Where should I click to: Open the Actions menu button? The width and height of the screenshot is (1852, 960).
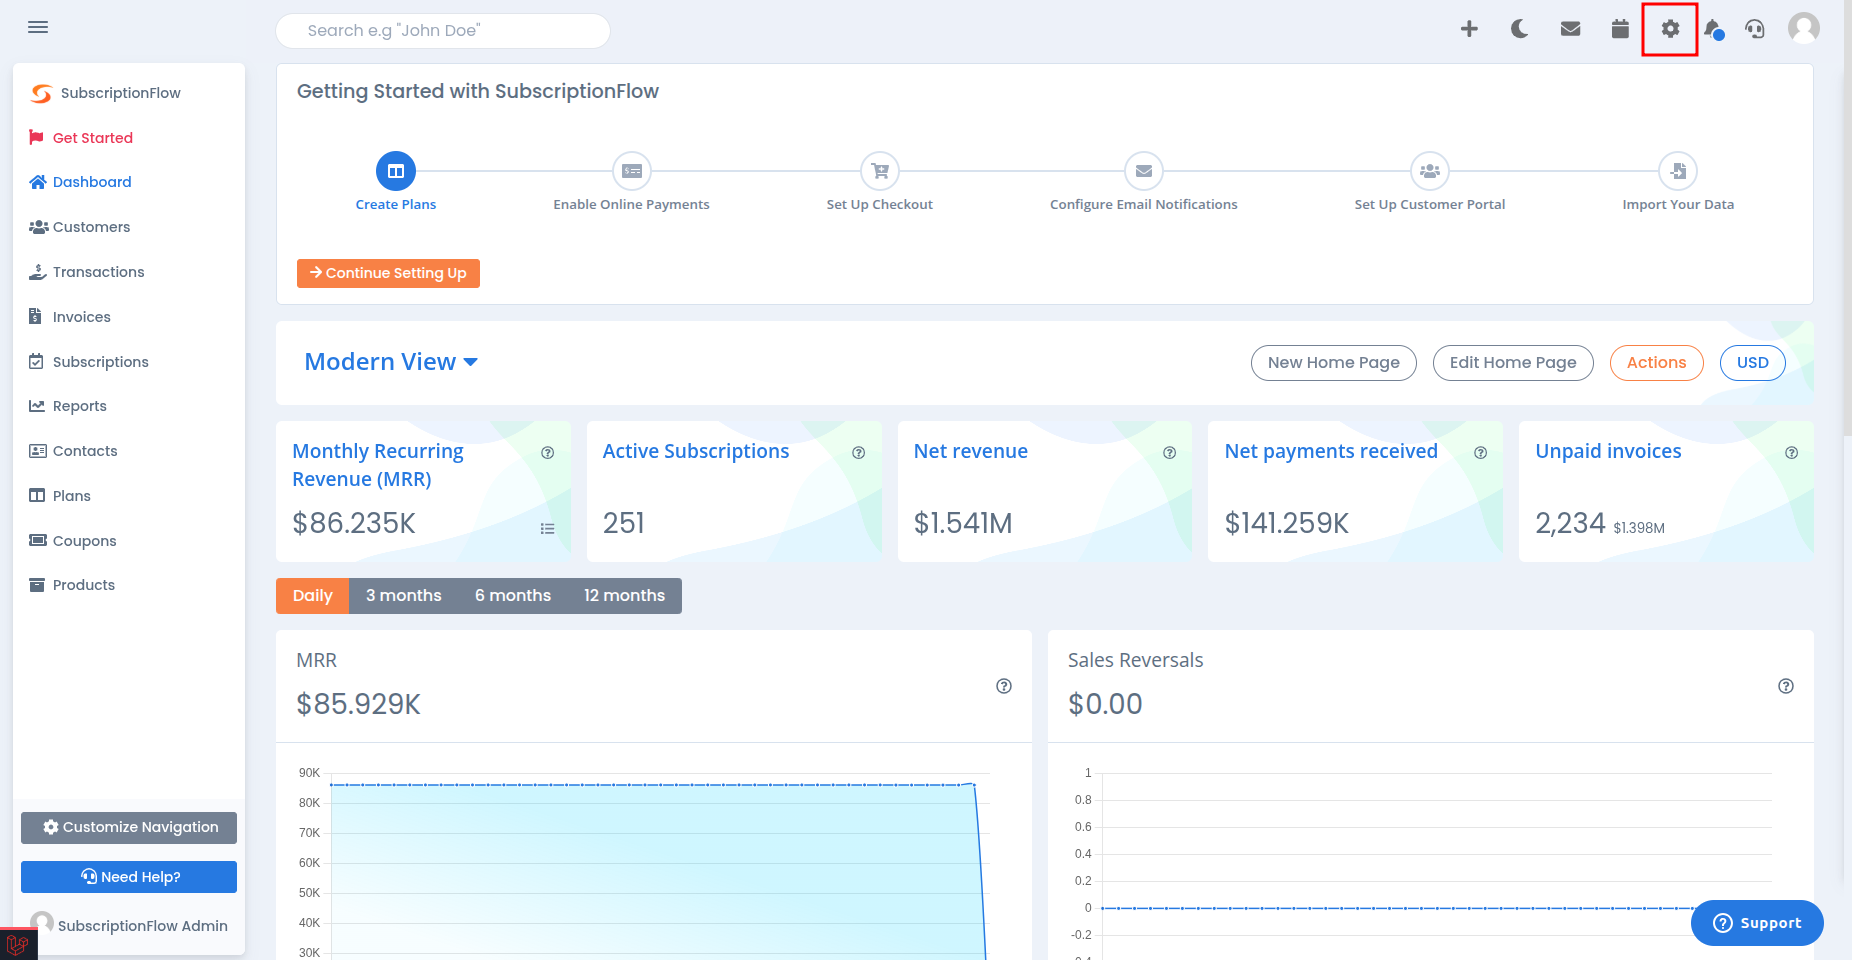[x=1656, y=362]
